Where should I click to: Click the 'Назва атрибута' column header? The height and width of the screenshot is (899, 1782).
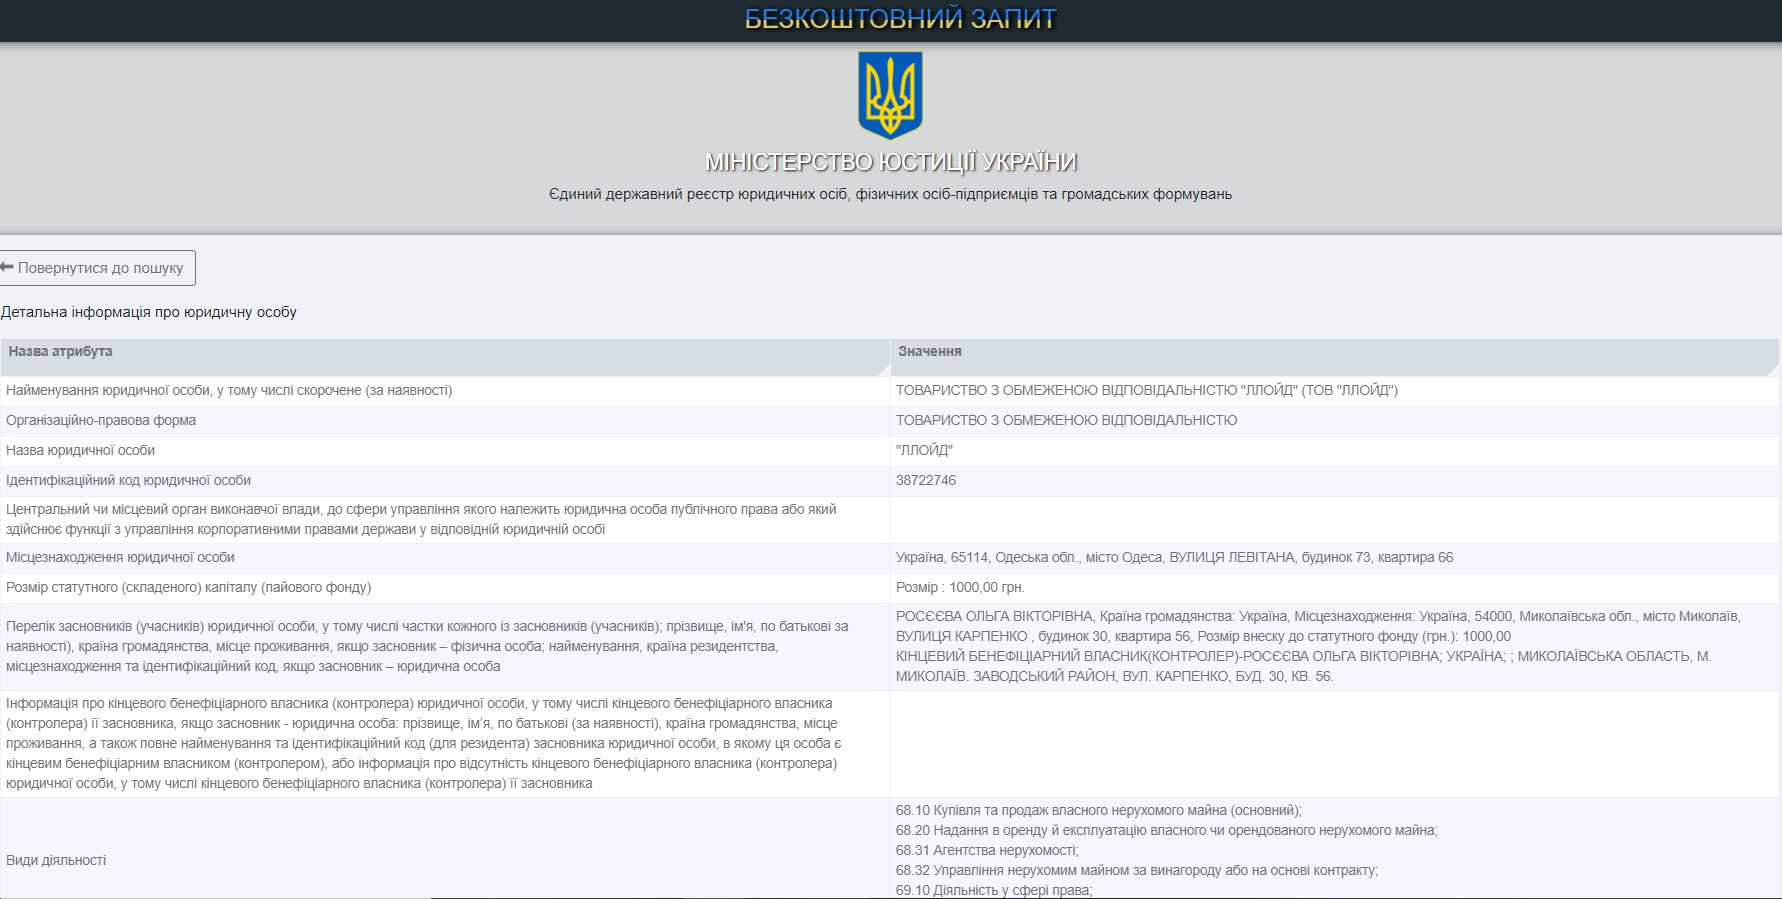point(60,352)
